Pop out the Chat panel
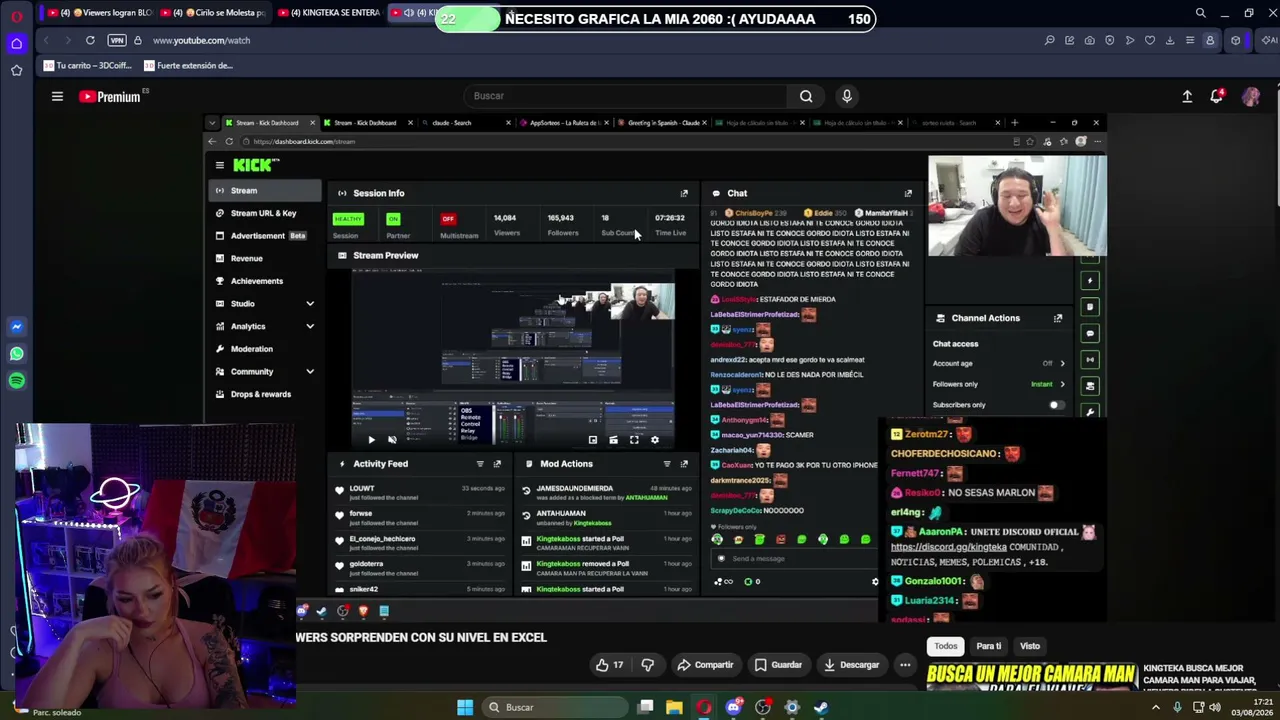This screenshot has height=720, width=1280. [908, 193]
